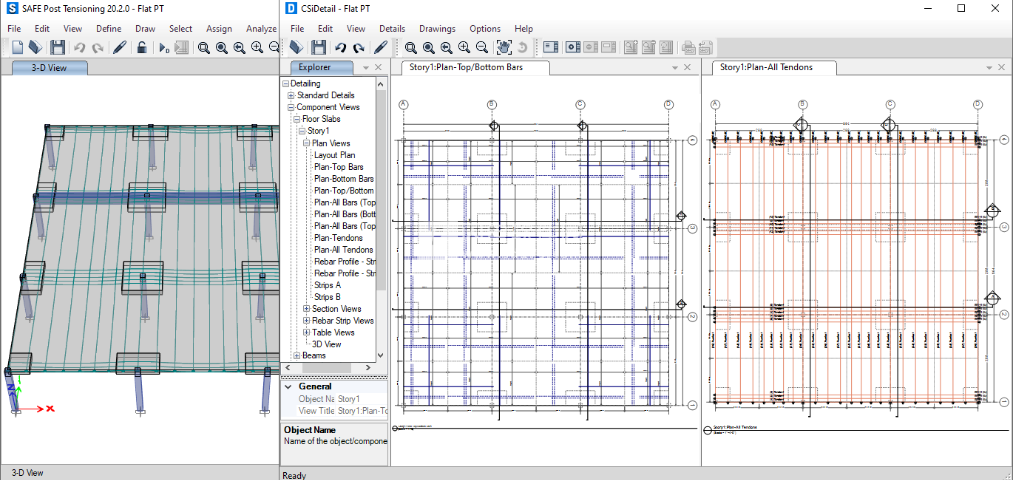The image size is (1016, 480).
Task: Open Help menu in CSiDetail
Action: (524, 29)
